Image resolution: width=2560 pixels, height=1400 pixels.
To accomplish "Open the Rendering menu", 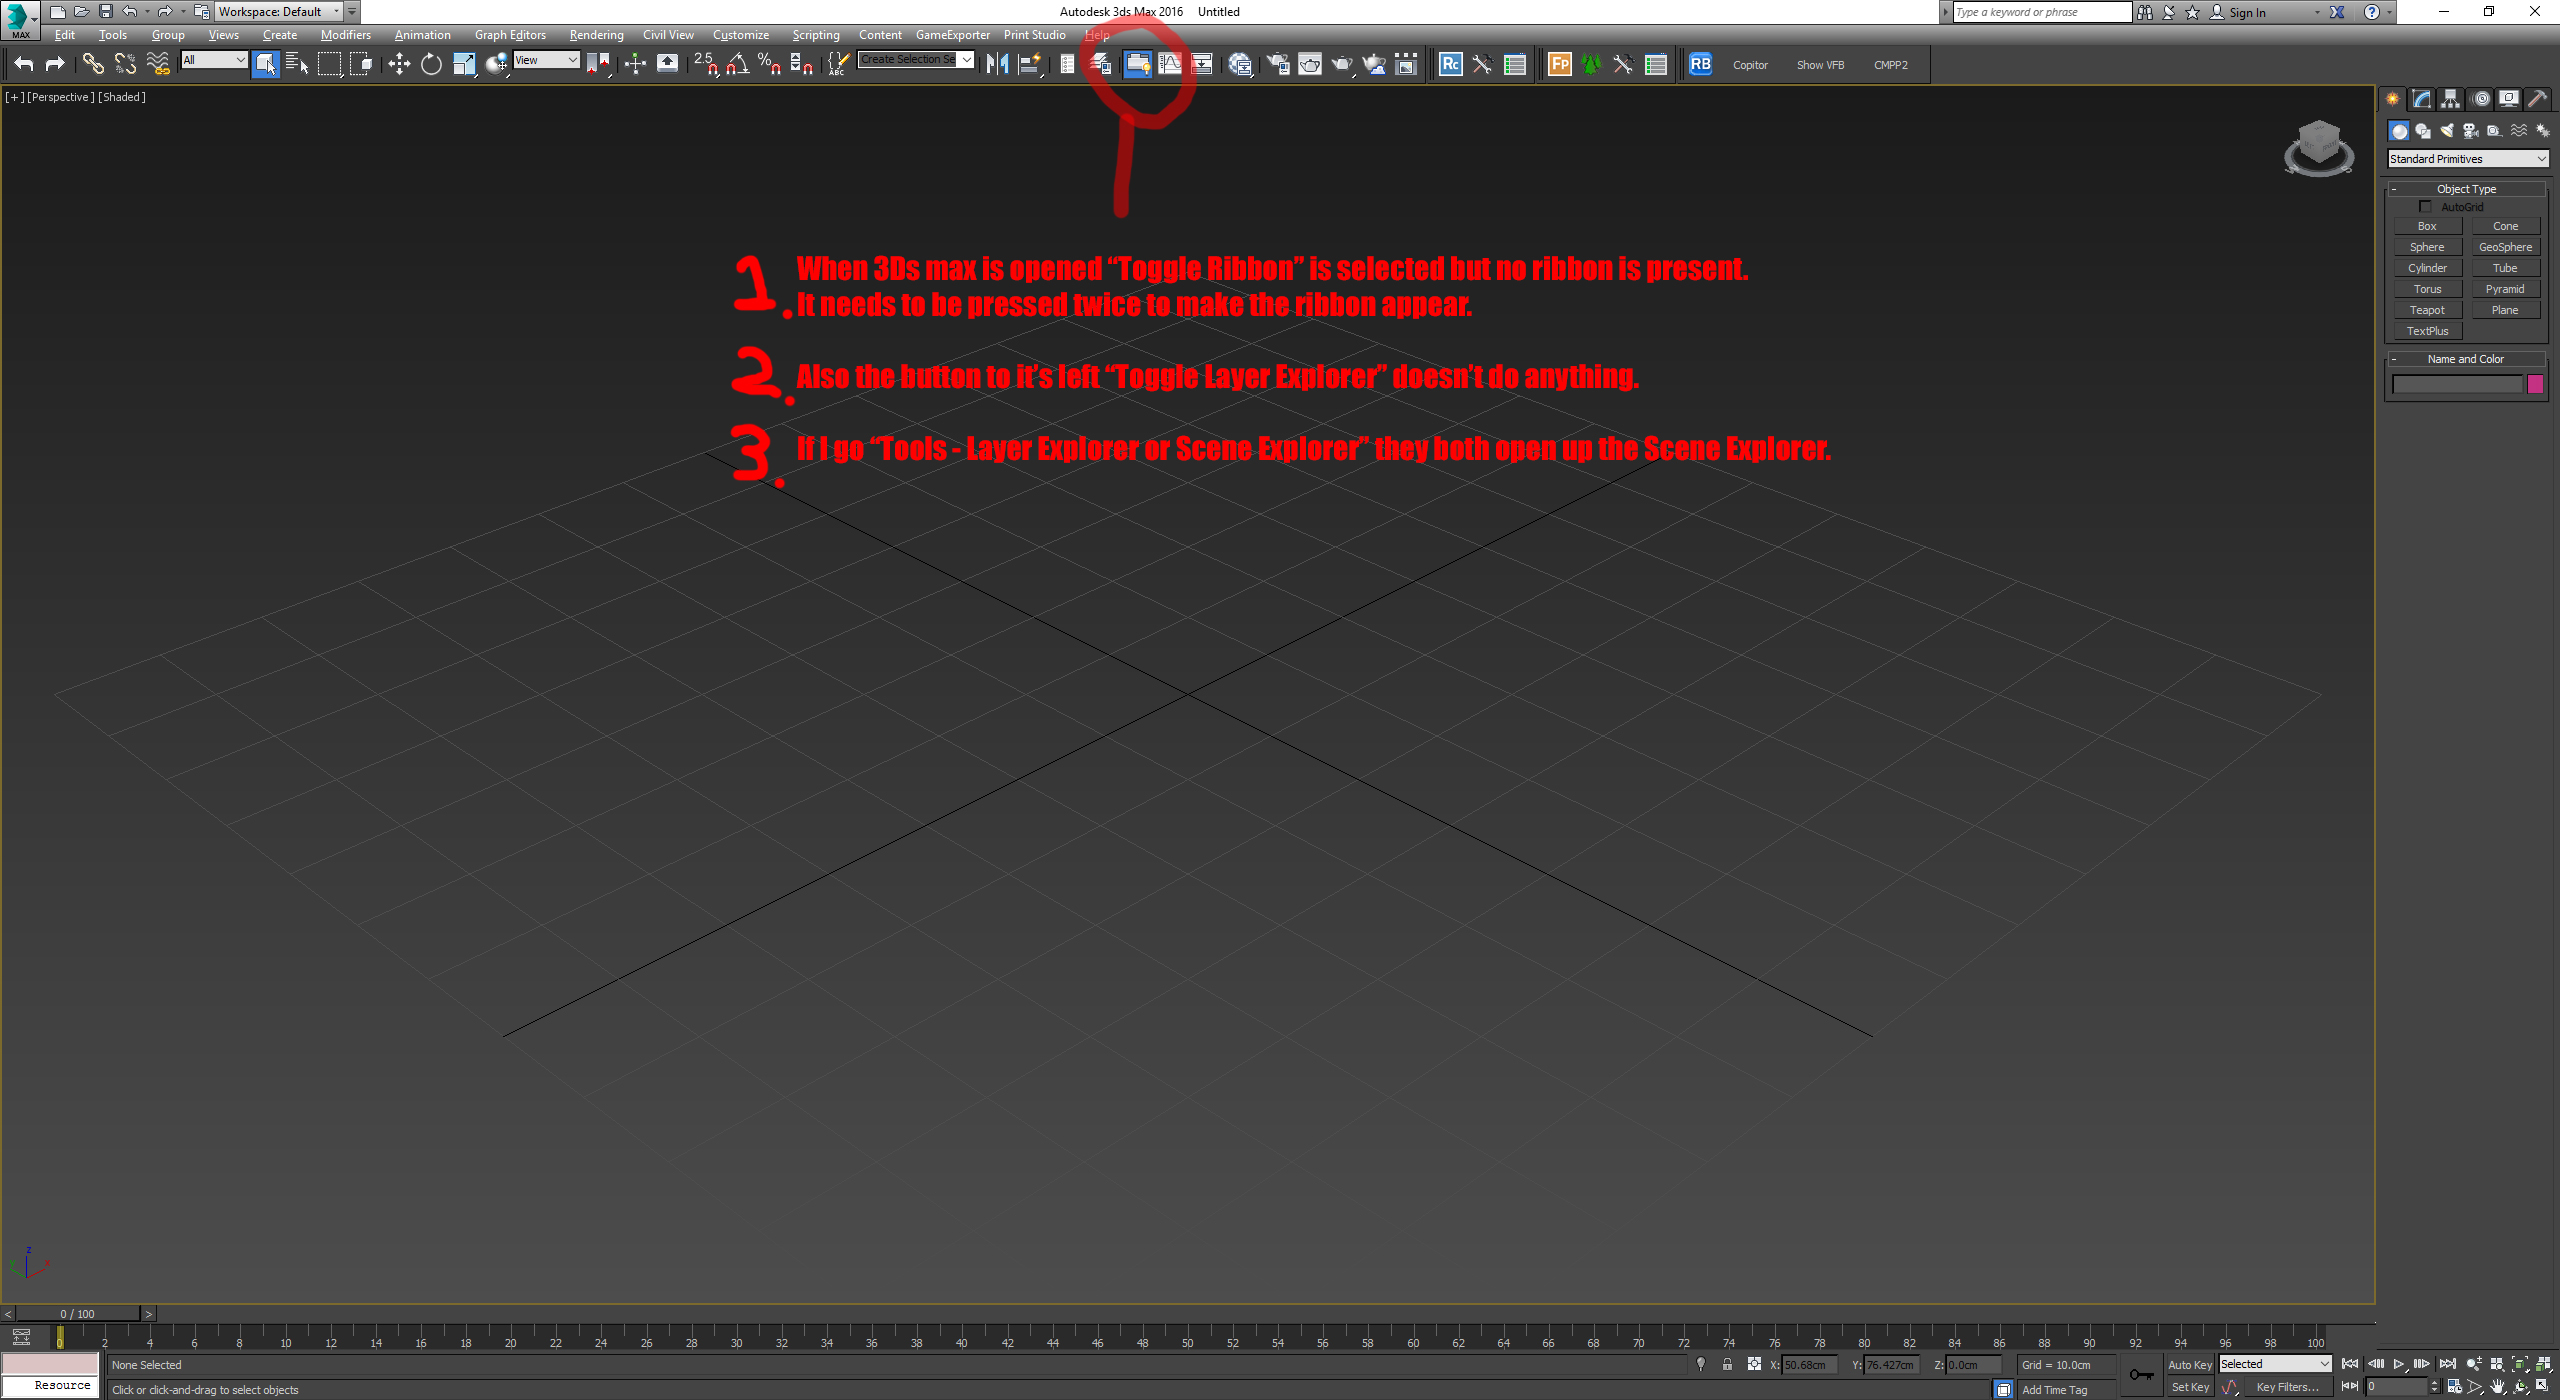I will (596, 35).
